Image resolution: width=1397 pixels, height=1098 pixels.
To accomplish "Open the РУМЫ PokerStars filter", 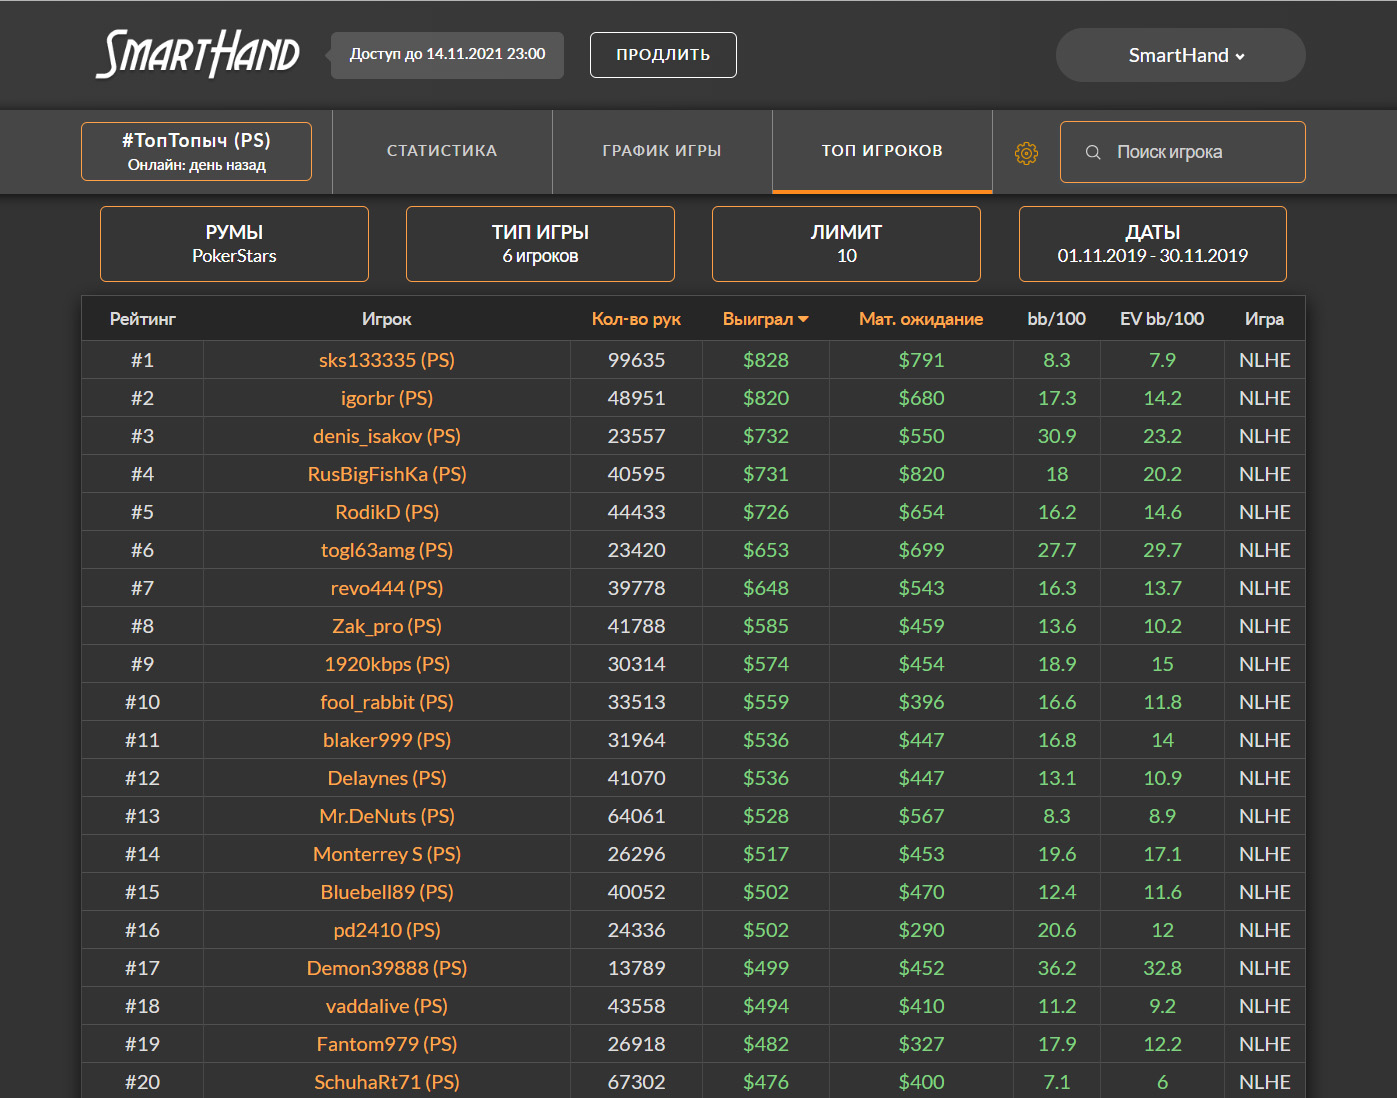I will [234, 244].
